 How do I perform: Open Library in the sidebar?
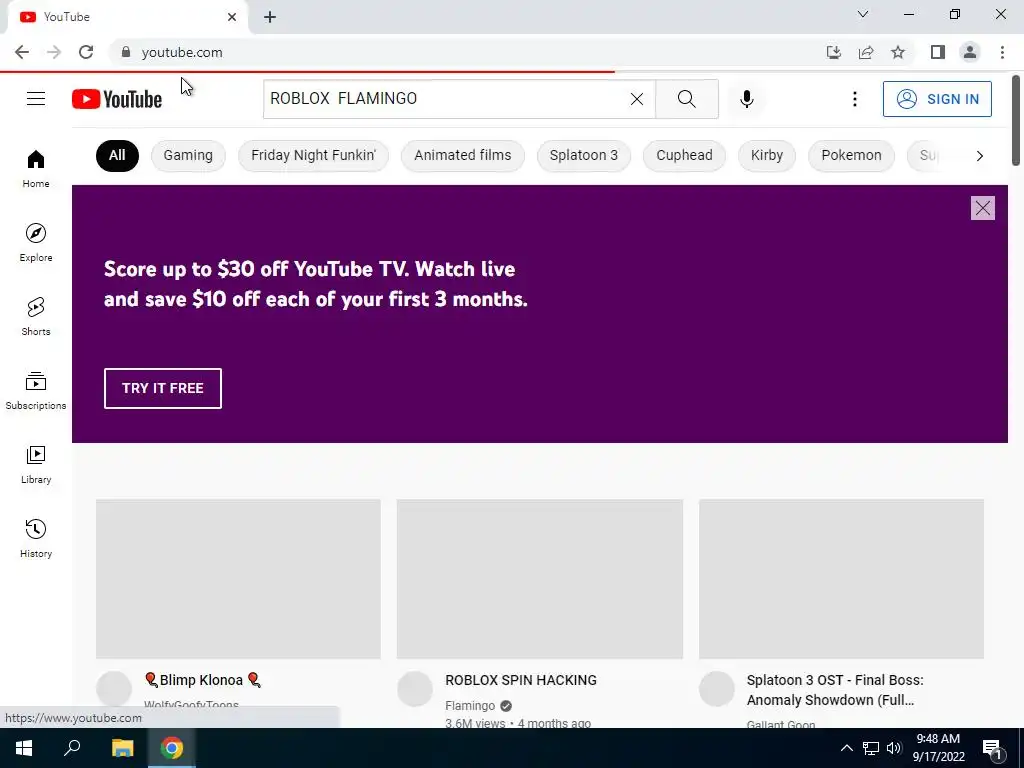pyautogui.click(x=36, y=464)
